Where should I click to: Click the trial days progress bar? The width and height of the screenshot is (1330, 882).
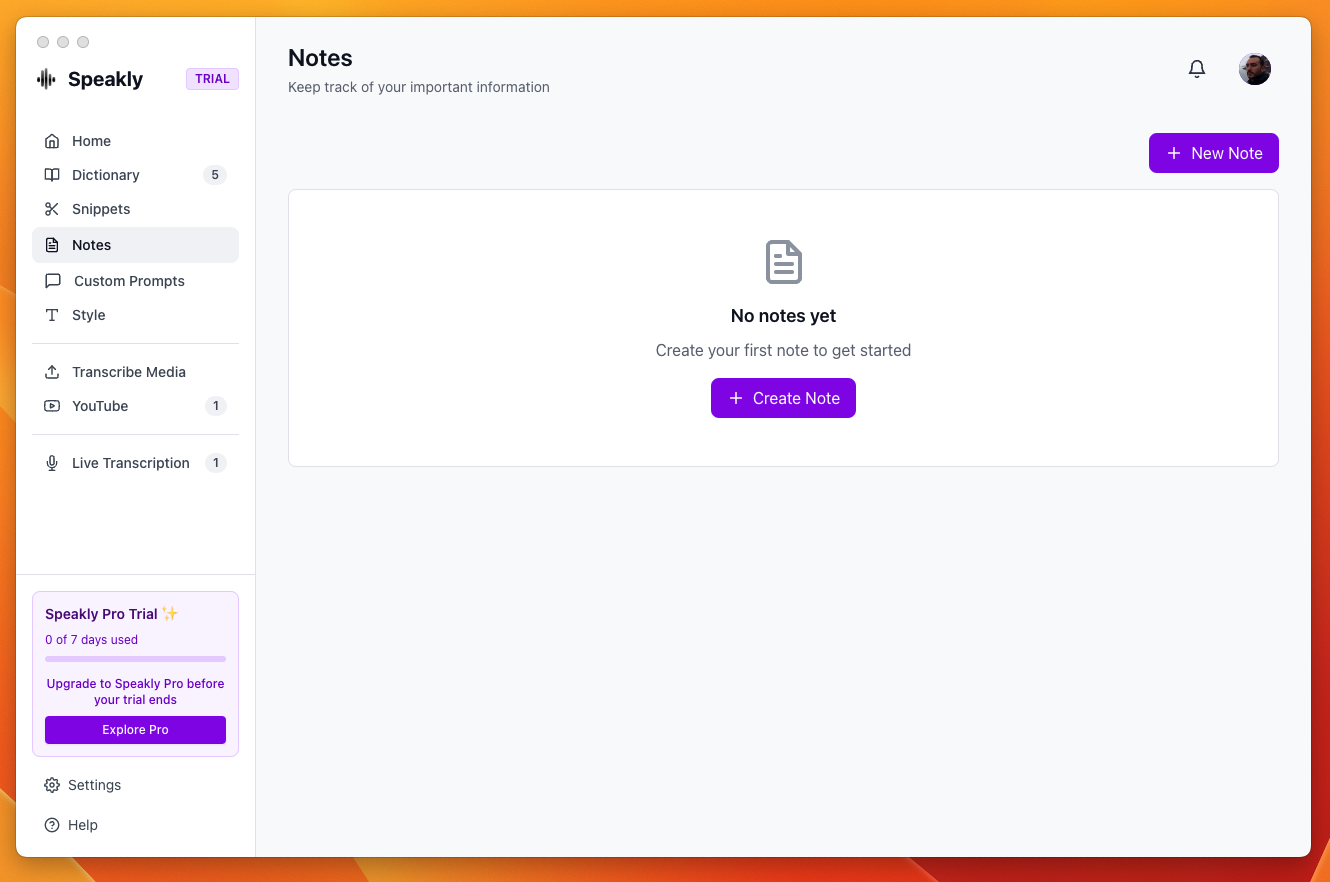pyautogui.click(x=135, y=659)
